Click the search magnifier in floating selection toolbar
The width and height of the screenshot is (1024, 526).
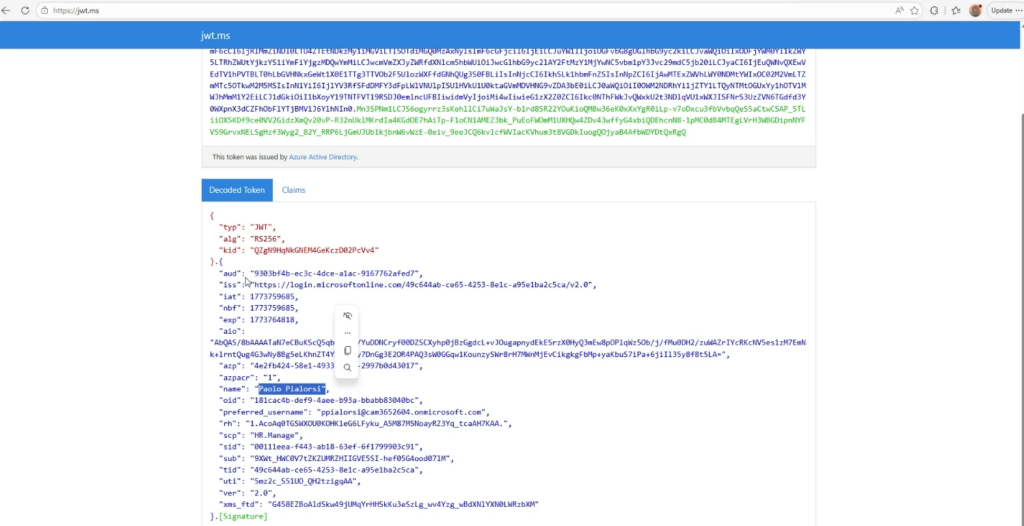pyautogui.click(x=348, y=368)
